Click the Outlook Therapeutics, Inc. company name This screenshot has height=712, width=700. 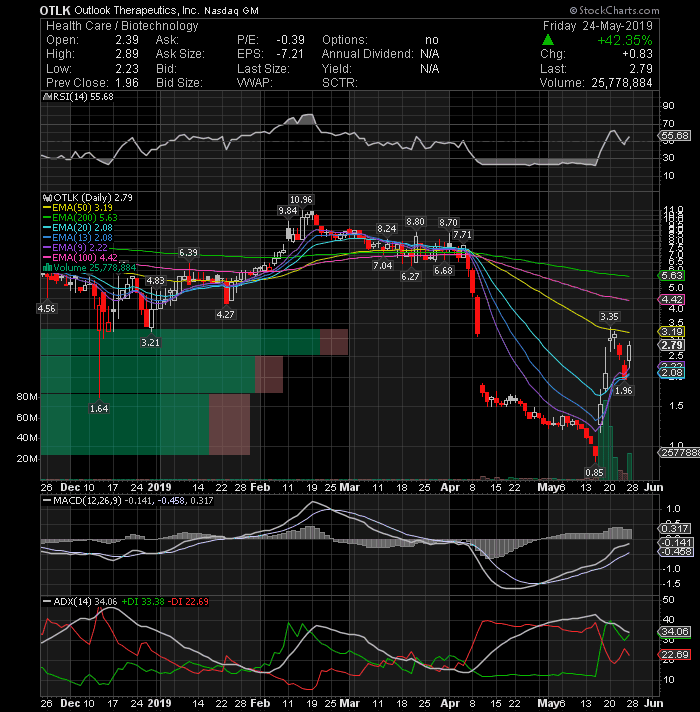pyautogui.click(x=136, y=11)
